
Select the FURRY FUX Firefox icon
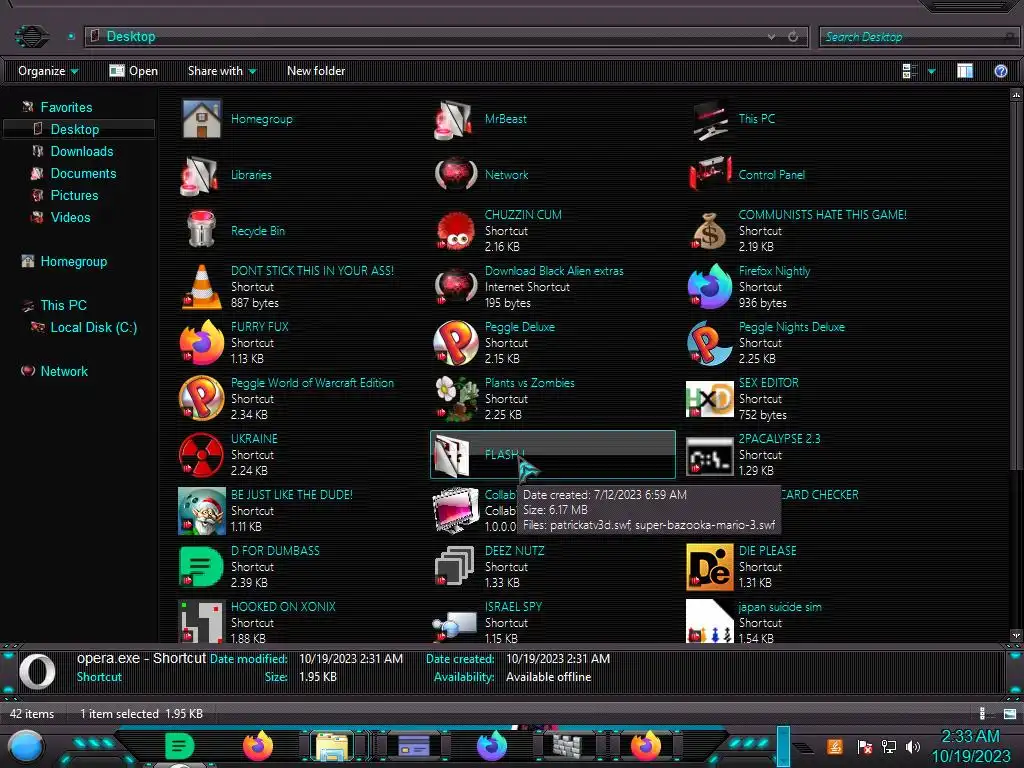pyautogui.click(x=202, y=342)
